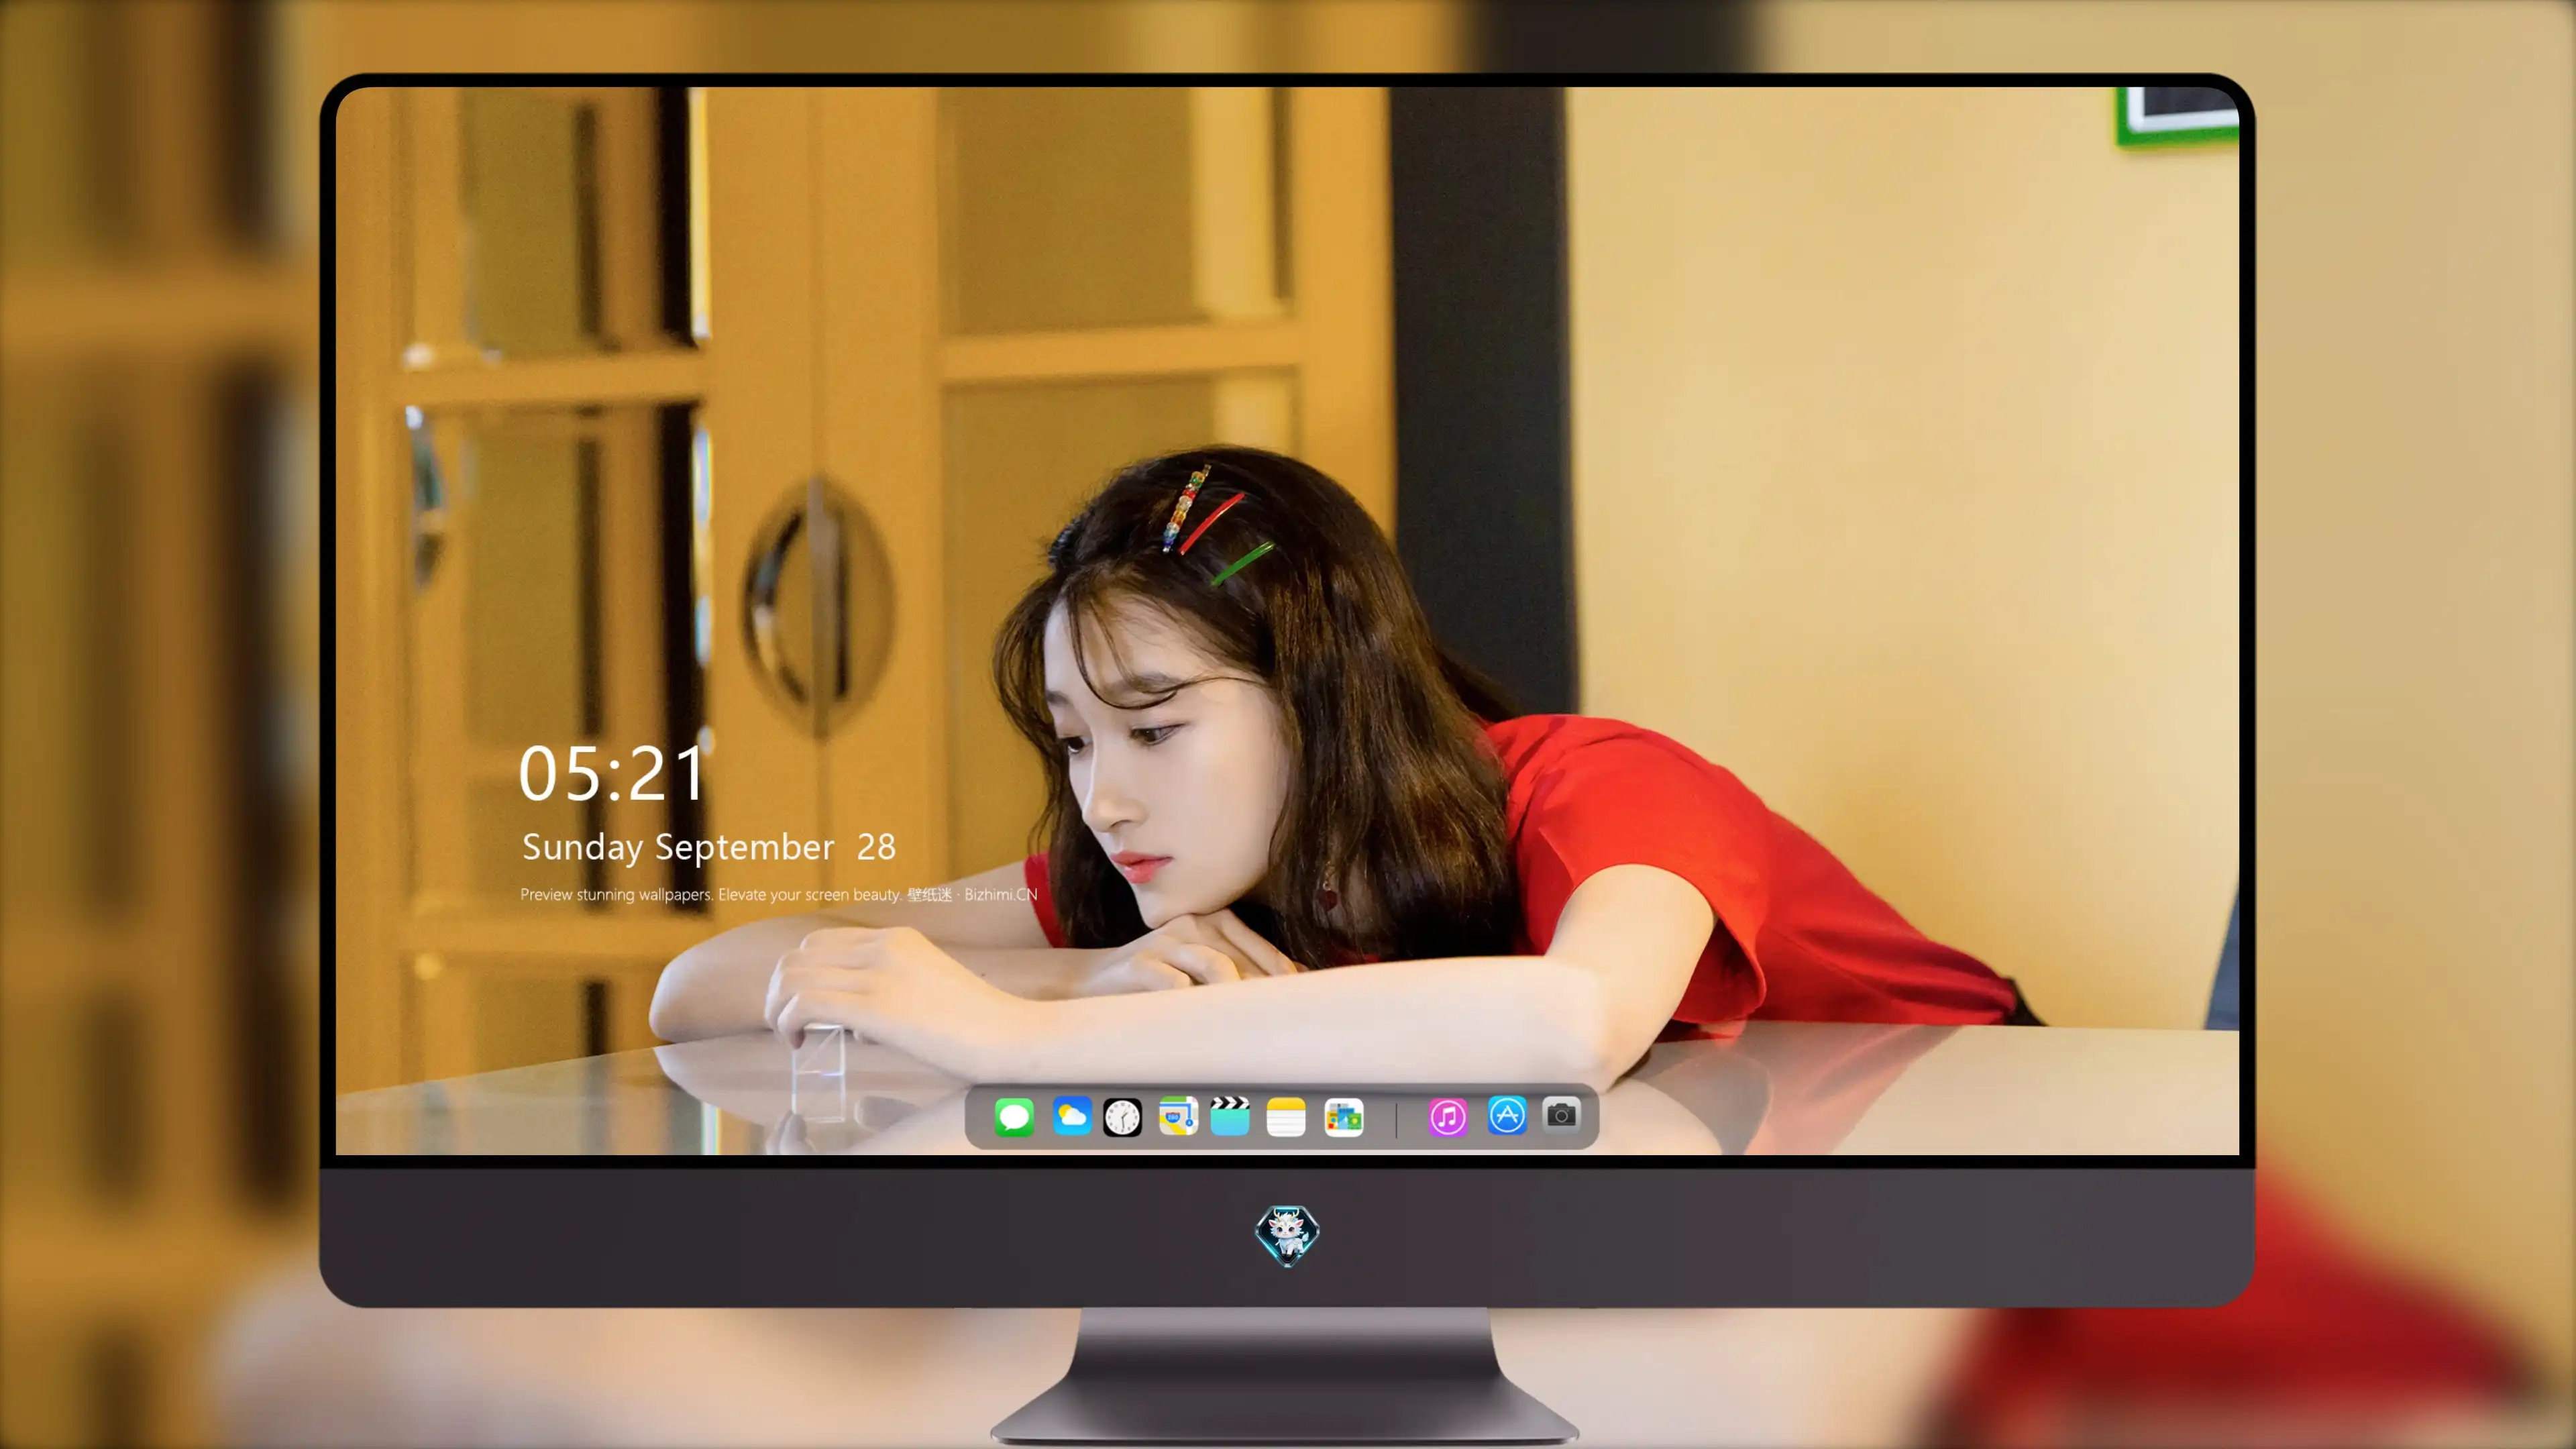Open the Camera app in dock
The width and height of the screenshot is (2576, 1449).
(1561, 1114)
